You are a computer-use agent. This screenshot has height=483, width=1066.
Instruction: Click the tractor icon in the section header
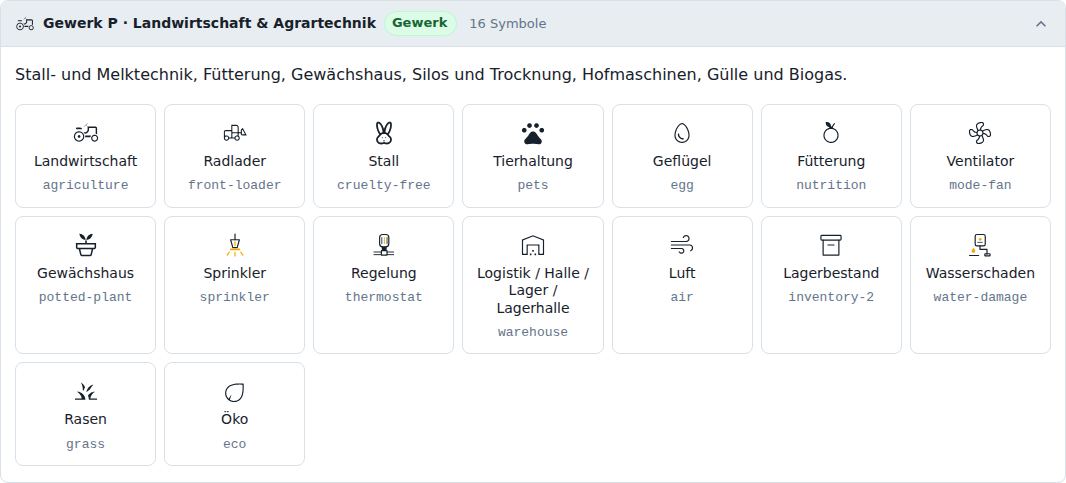(x=25, y=24)
